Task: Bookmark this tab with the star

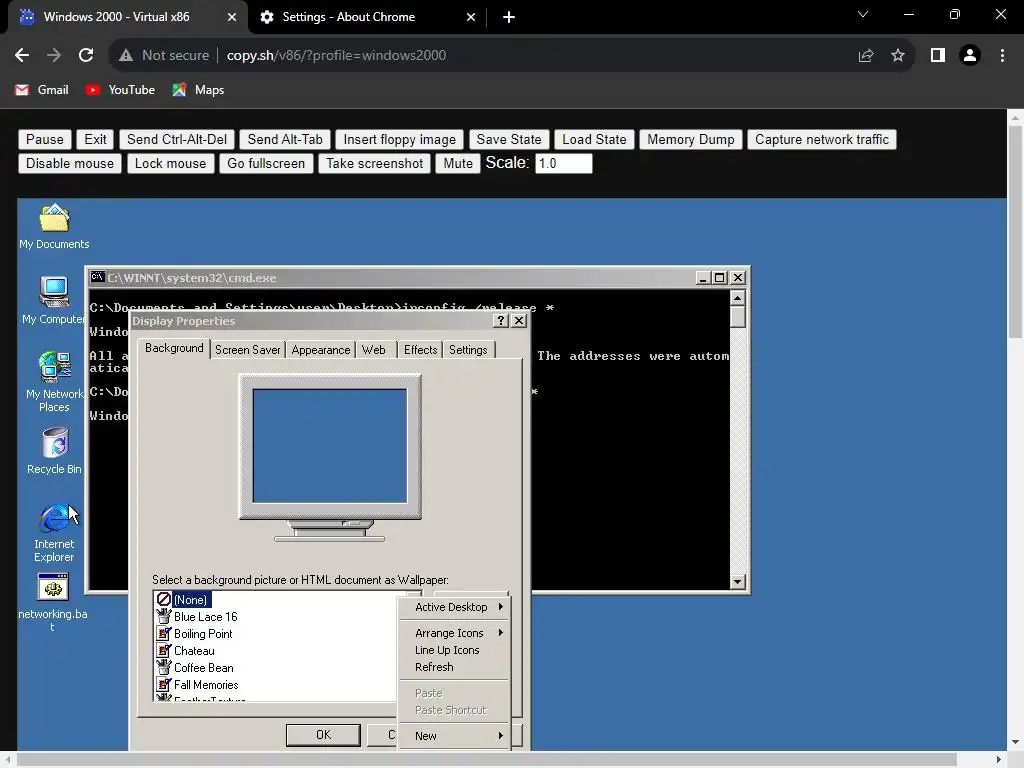Action: coord(898,56)
